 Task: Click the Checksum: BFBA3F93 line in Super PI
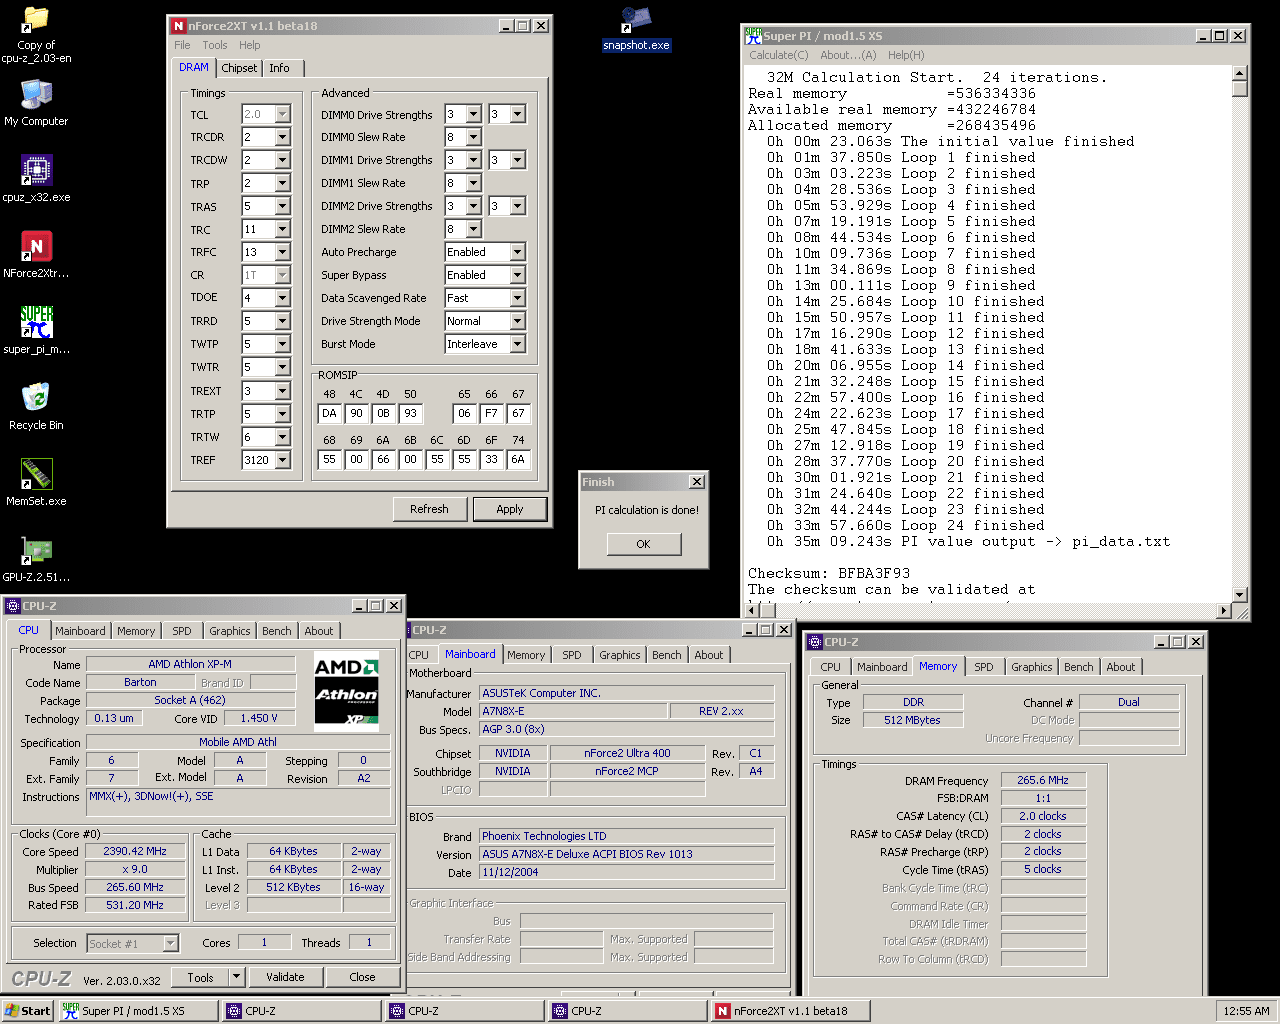coord(829,573)
